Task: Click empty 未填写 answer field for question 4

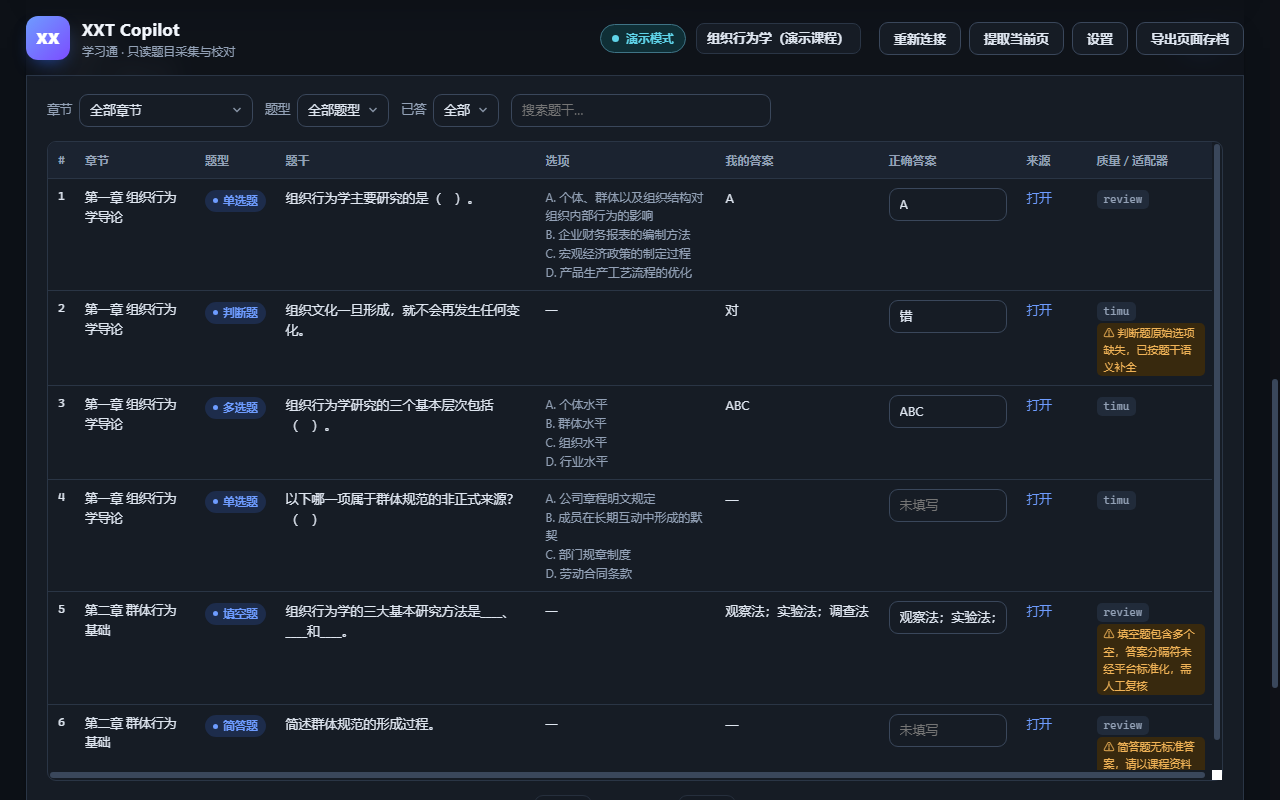Action: coord(948,505)
